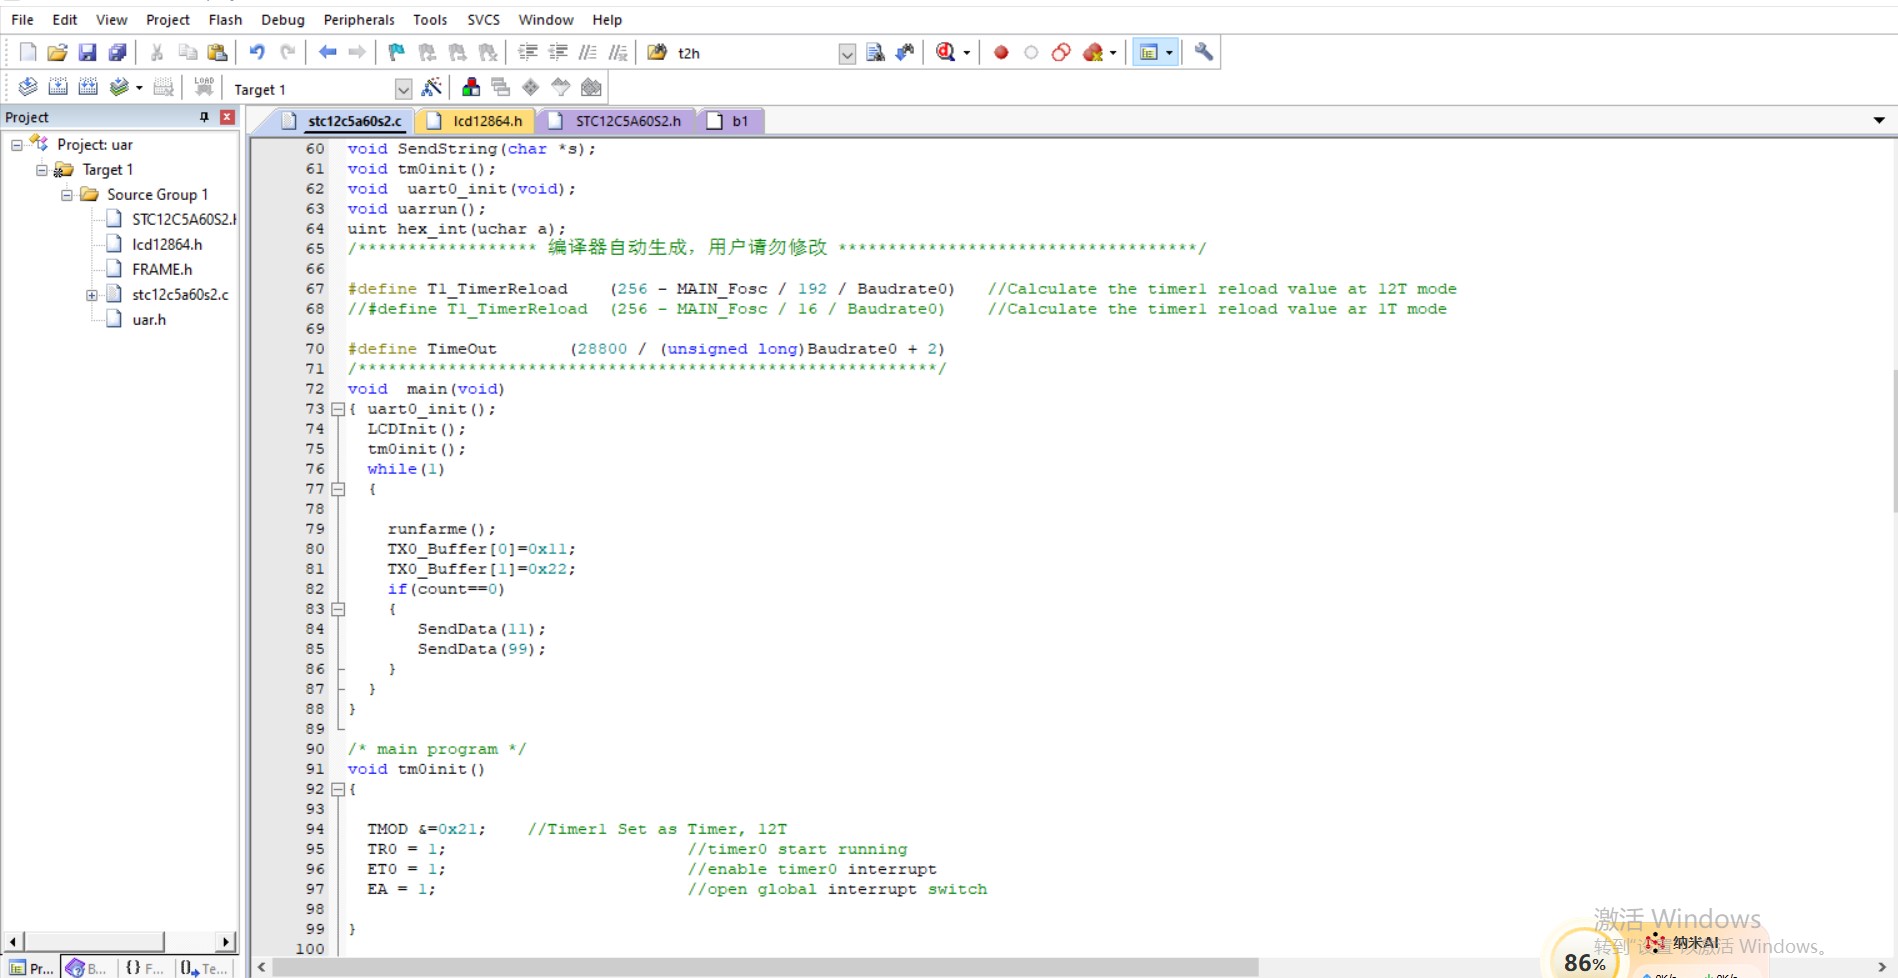The height and width of the screenshot is (978, 1898).
Task: Pin the Project panel with the pushpin
Action: tap(204, 117)
